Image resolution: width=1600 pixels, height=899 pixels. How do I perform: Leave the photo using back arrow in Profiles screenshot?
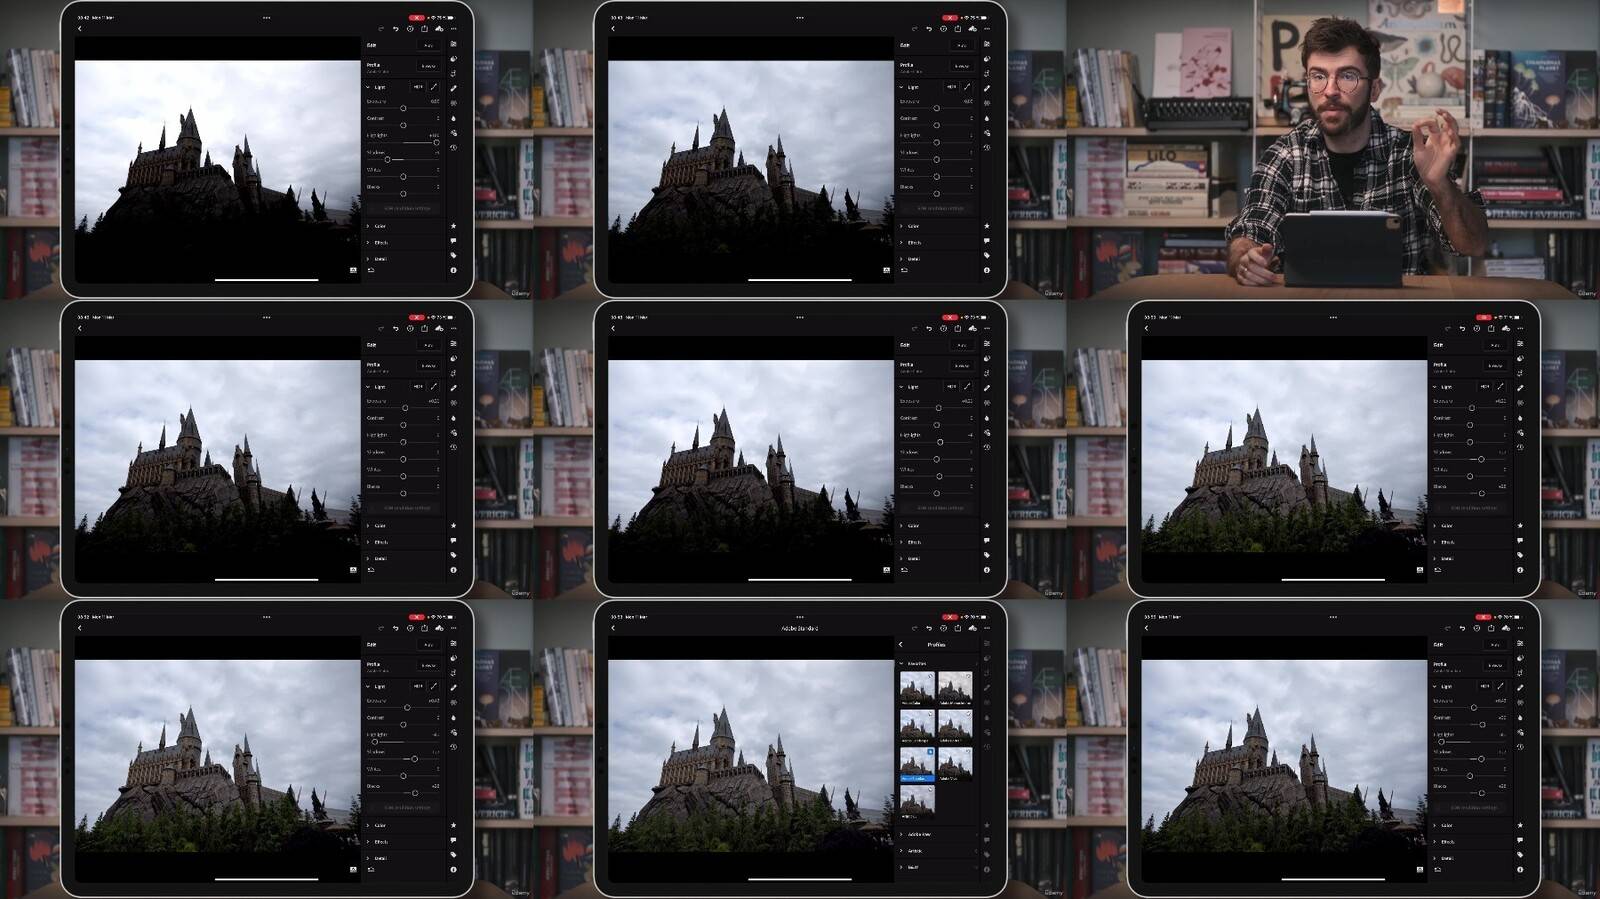pos(613,628)
